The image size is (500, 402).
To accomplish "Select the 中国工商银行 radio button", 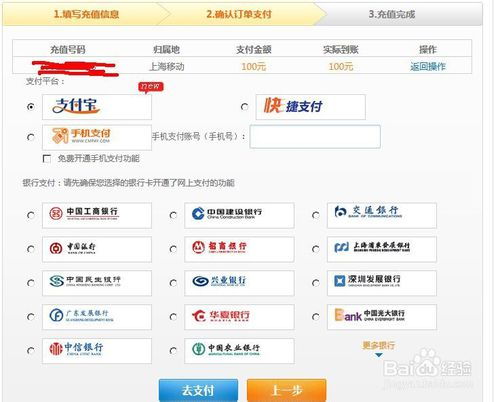I will [31, 215].
